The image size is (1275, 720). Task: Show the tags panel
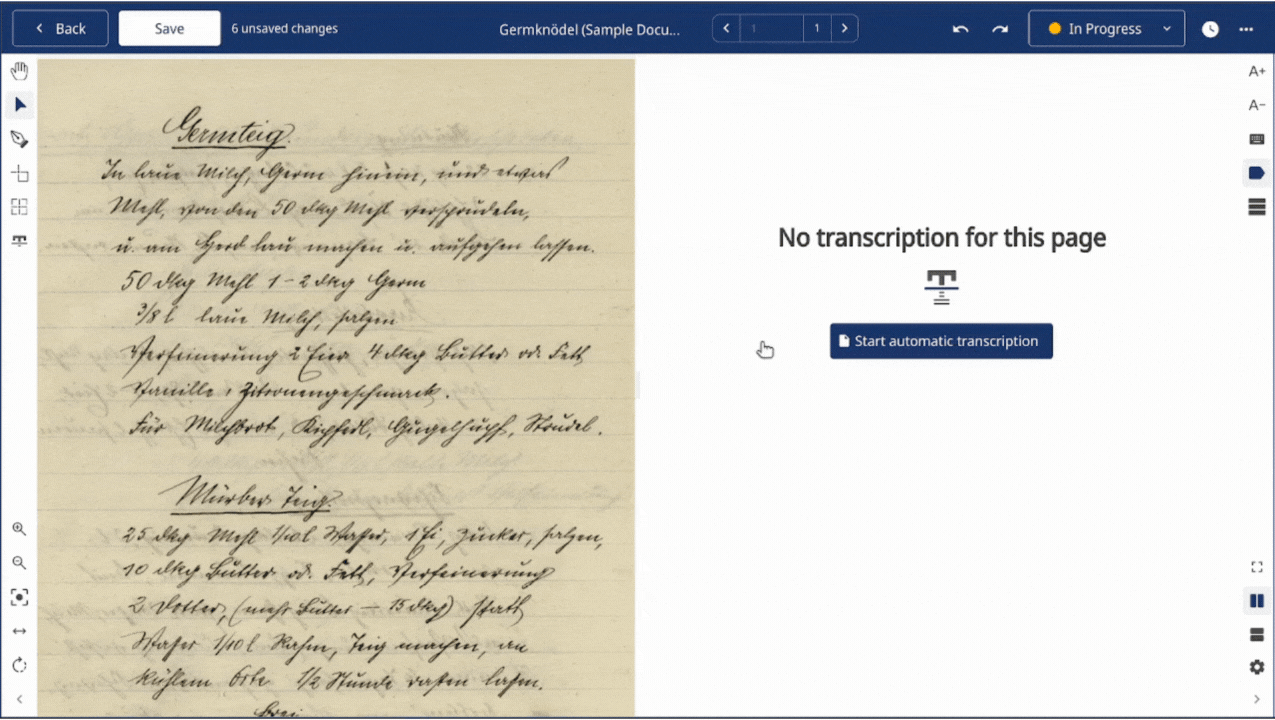pos(1256,173)
